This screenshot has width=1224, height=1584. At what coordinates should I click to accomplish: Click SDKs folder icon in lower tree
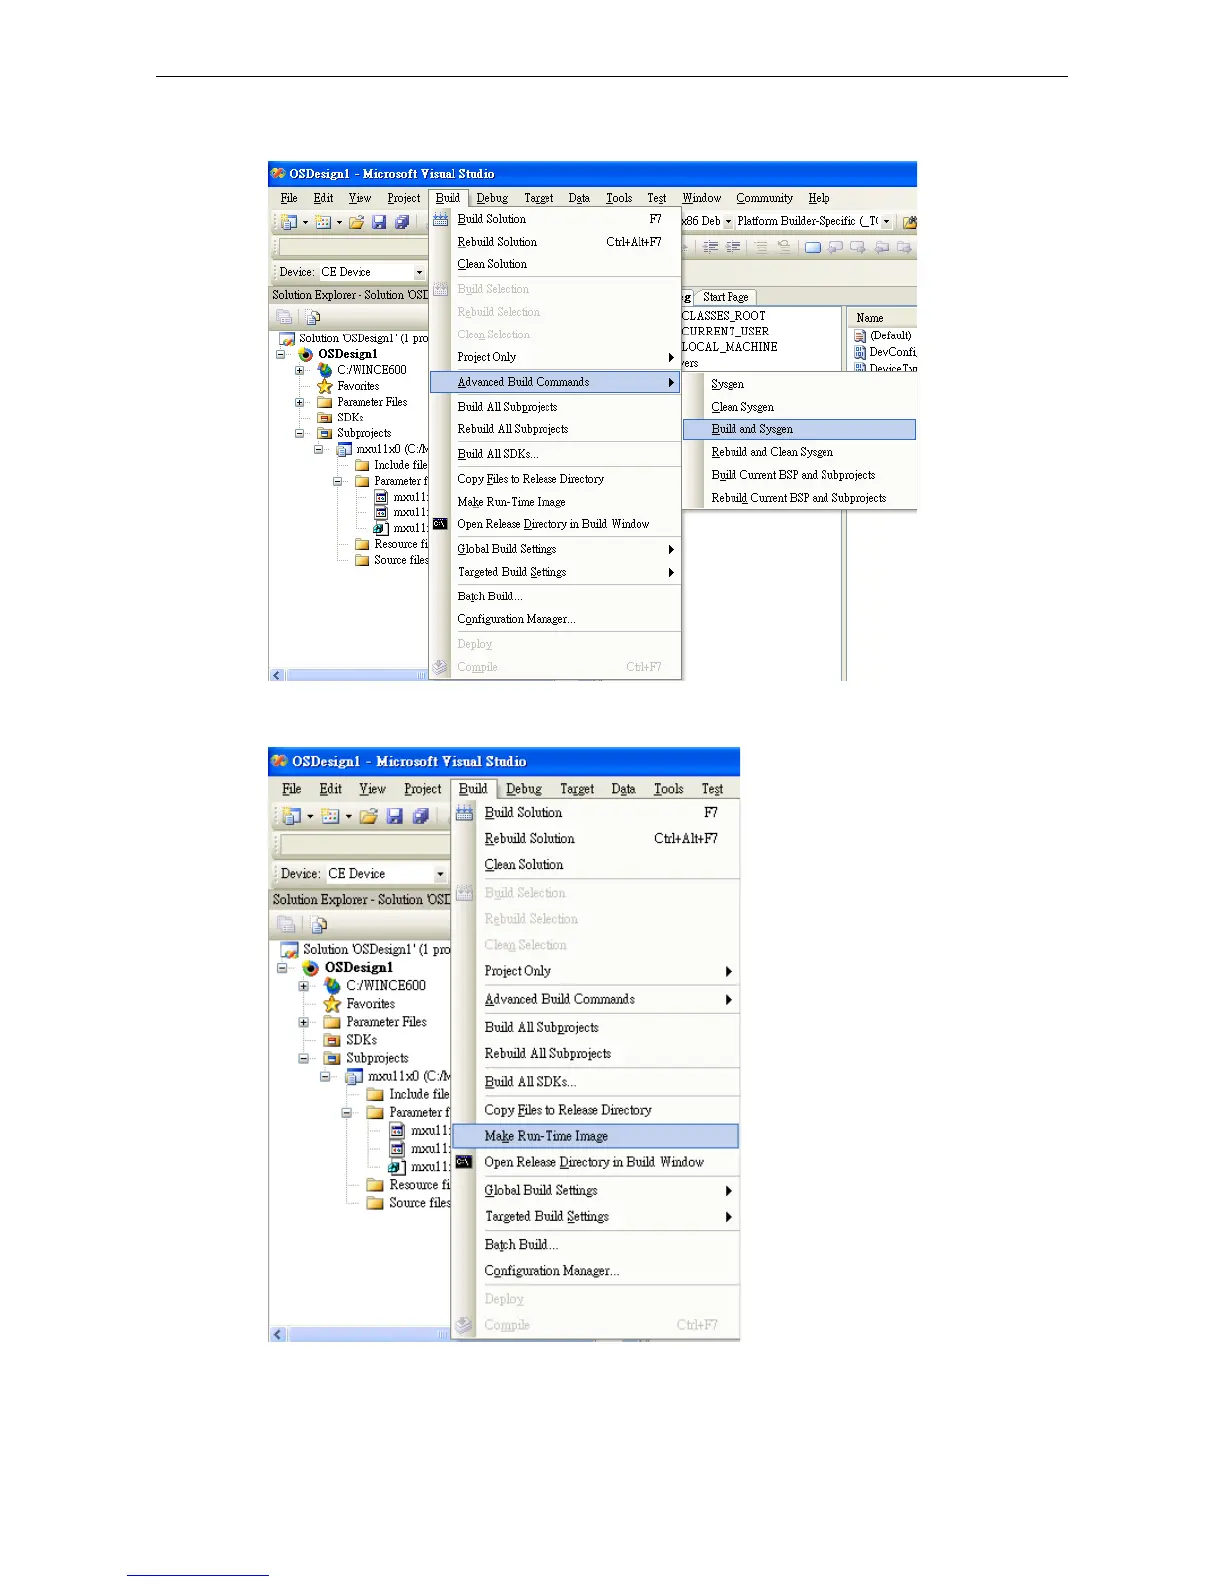pos(332,1040)
